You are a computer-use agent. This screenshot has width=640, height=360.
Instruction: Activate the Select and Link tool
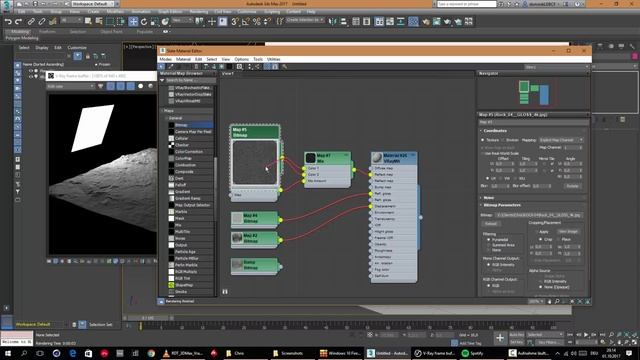31,22
